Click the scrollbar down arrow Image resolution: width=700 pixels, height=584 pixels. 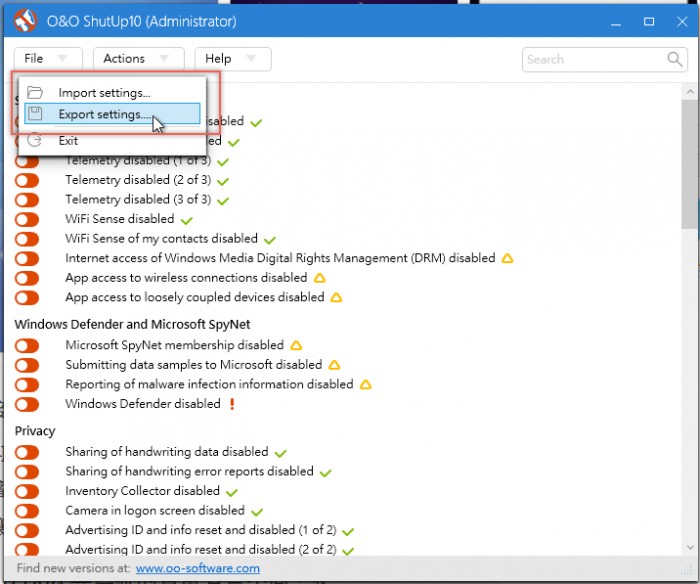tap(690, 547)
